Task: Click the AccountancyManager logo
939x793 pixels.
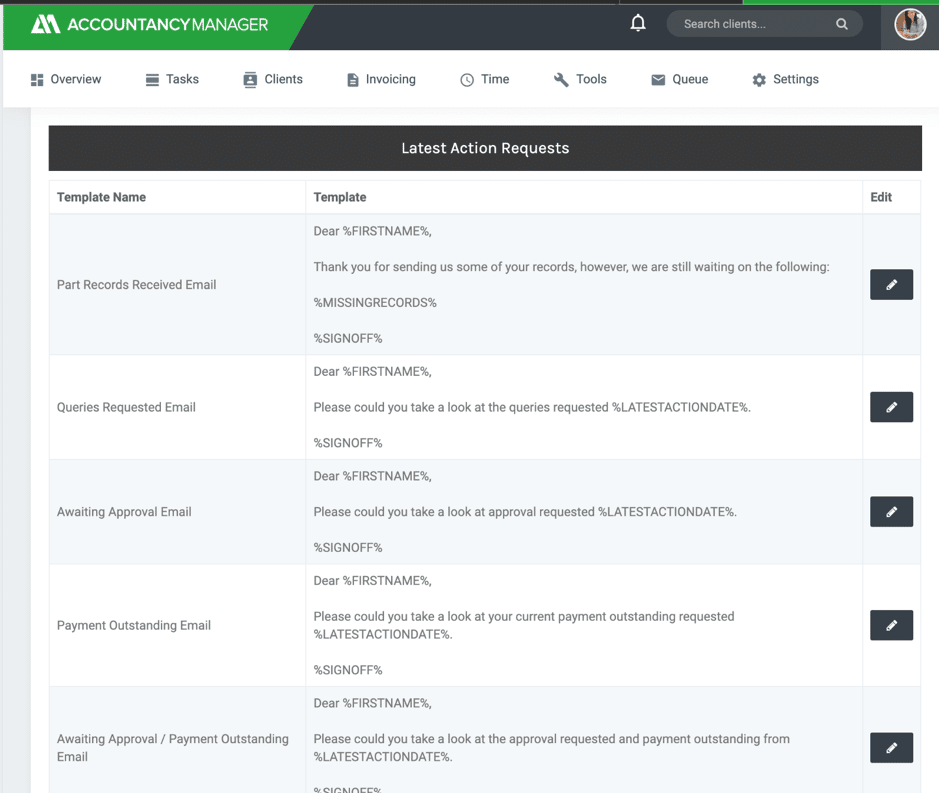Action: (x=150, y=25)
